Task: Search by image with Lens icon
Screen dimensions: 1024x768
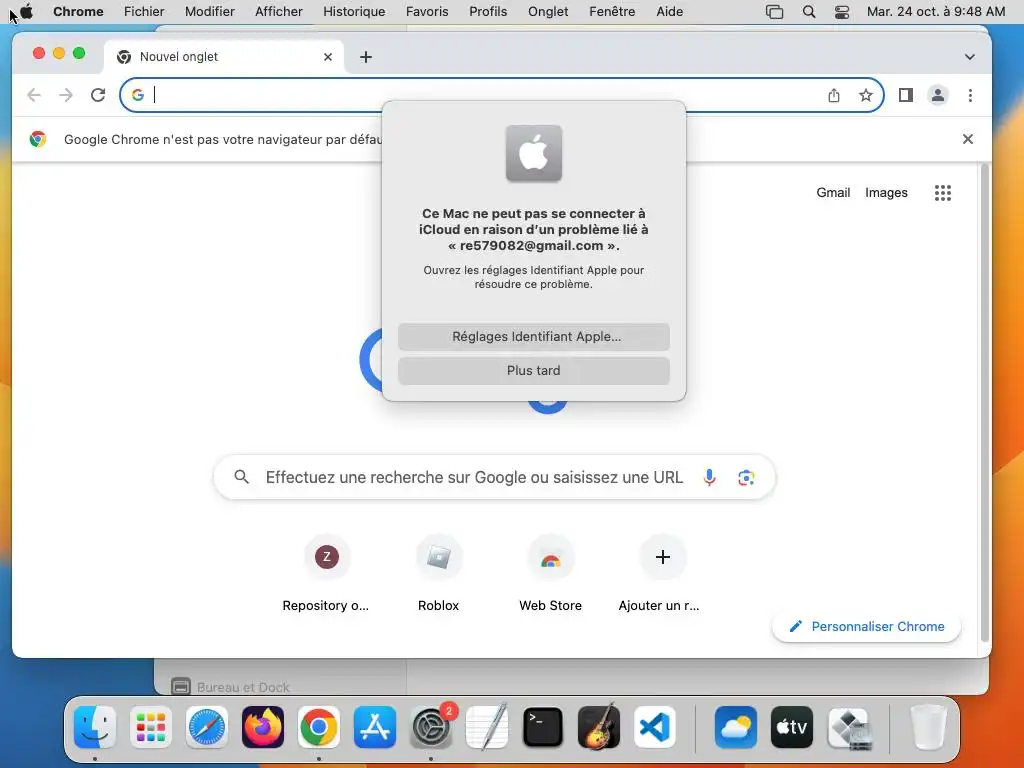Action: coord(746,477)
